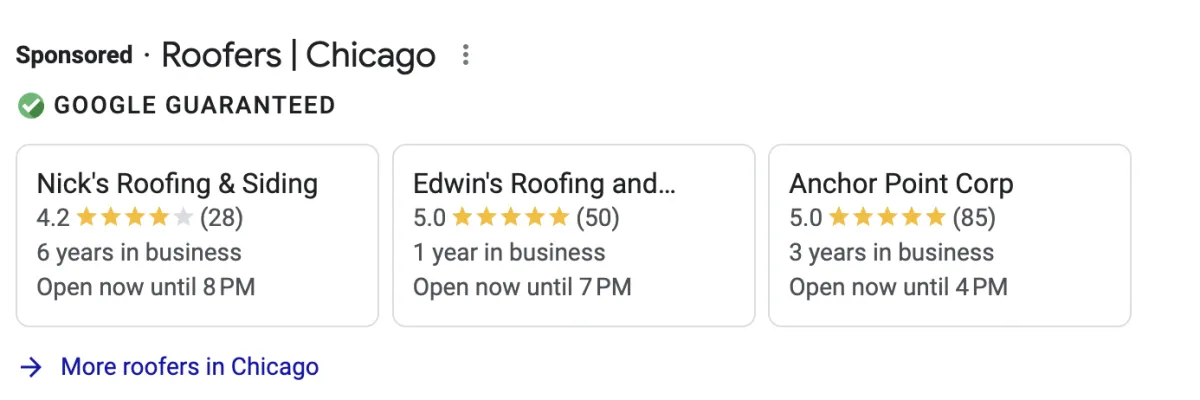The height and width of the screenshot is (400, 1200).
Task: Click Edwin's Roofing five-star rating icons
Action: coord(510,217)
